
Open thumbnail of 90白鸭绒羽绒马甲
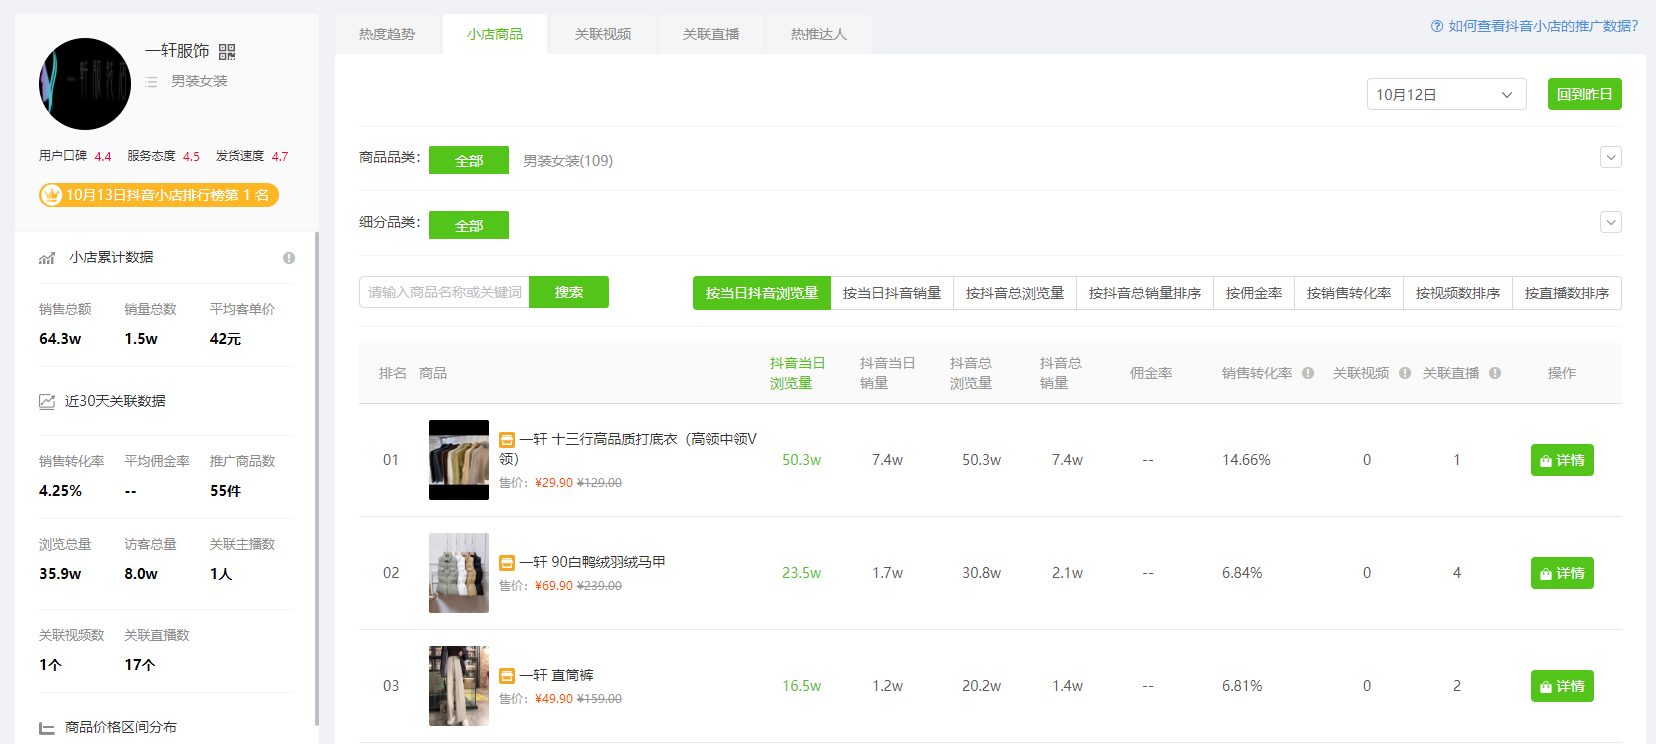pyautogui.click(x=459, y=573)
